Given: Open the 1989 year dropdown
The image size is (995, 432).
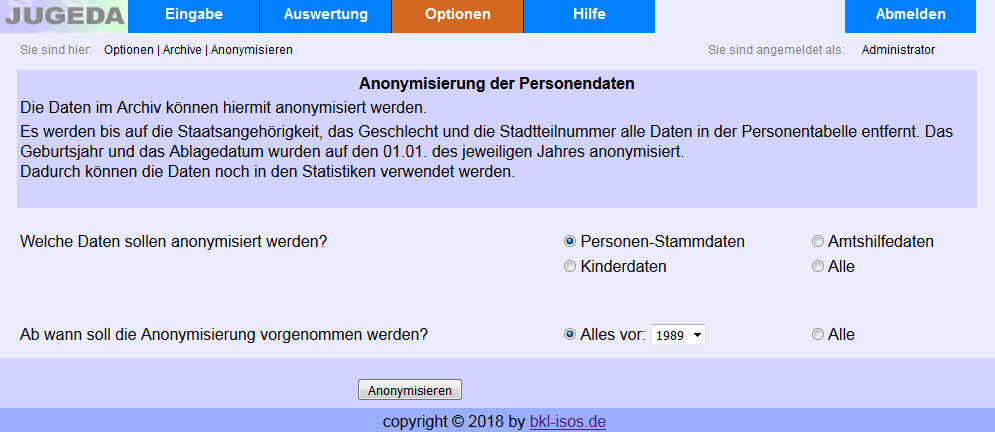Looking at the screenshot, I should (x=678, y=335).
